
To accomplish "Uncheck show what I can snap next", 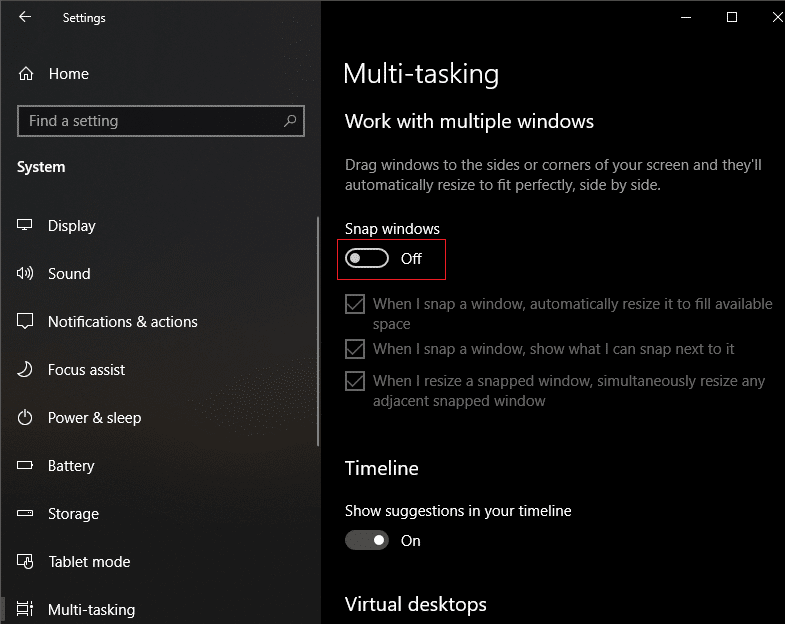I will [355, 349].
